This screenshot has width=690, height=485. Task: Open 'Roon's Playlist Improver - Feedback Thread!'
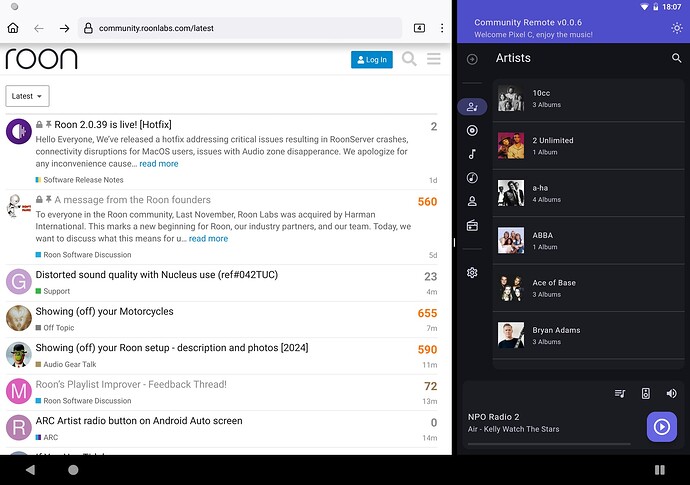coord(131,384)
